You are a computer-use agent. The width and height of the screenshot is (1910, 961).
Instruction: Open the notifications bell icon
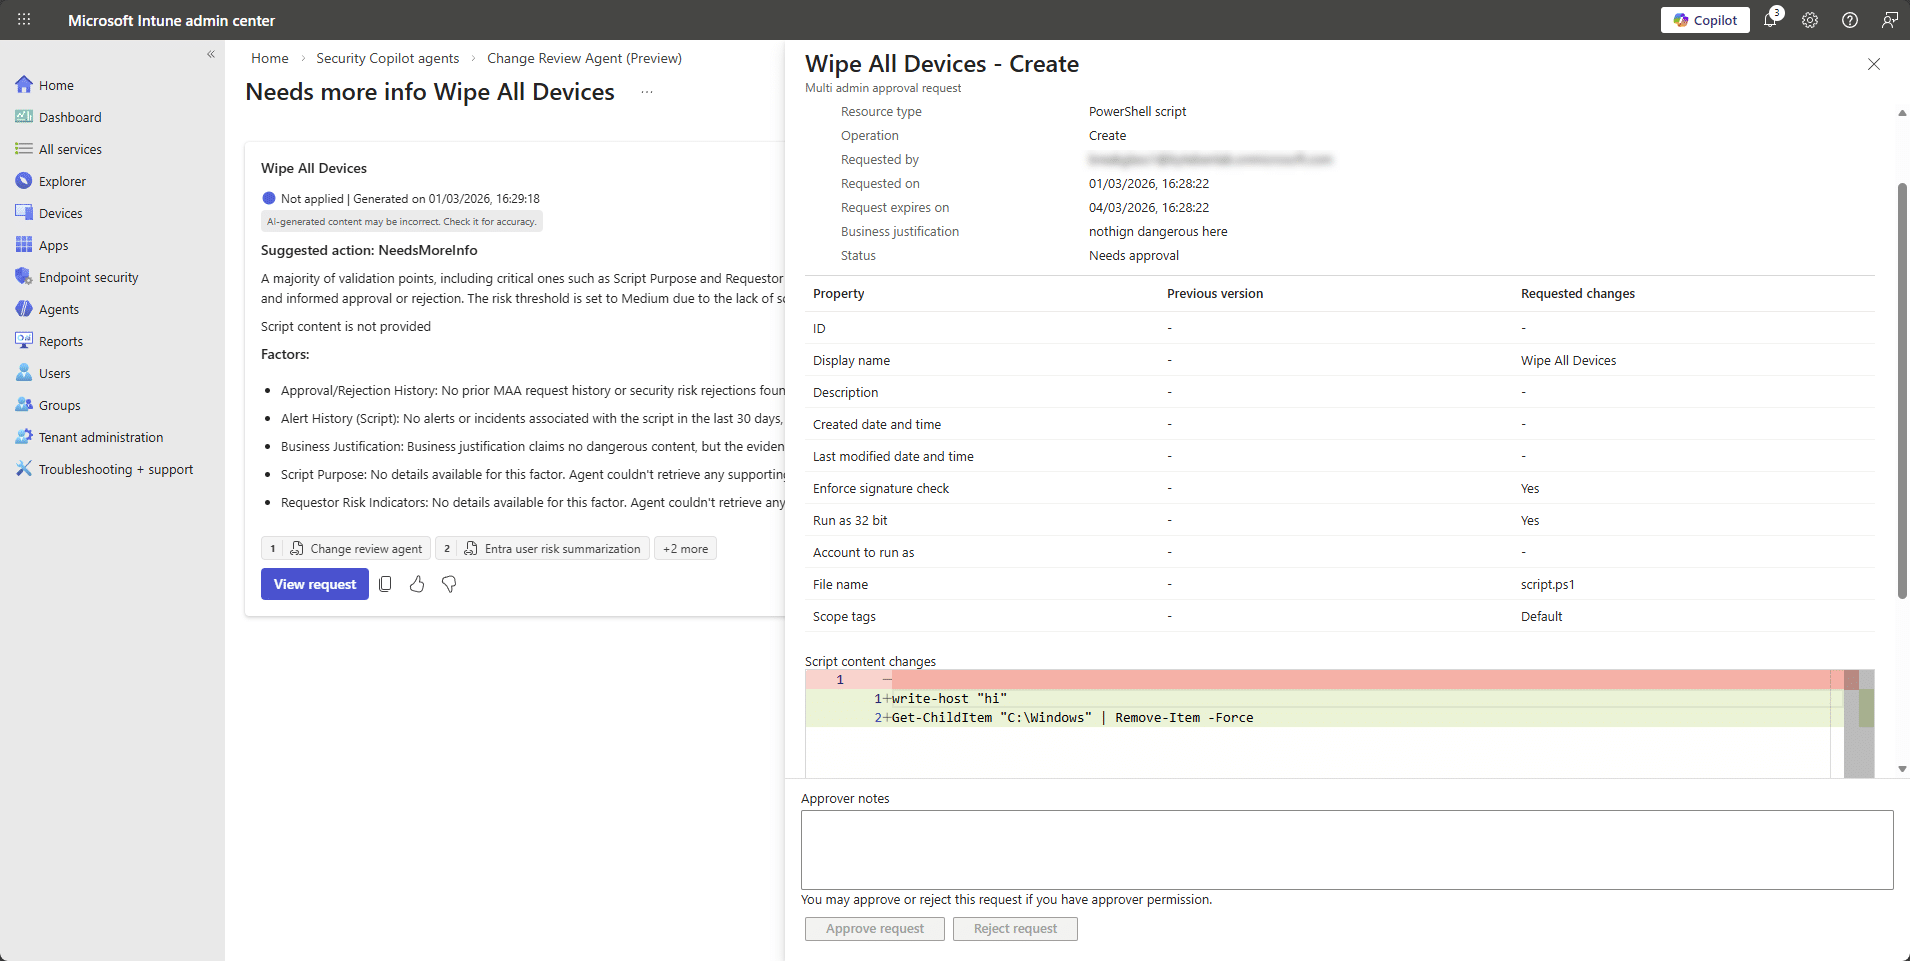1770,20
